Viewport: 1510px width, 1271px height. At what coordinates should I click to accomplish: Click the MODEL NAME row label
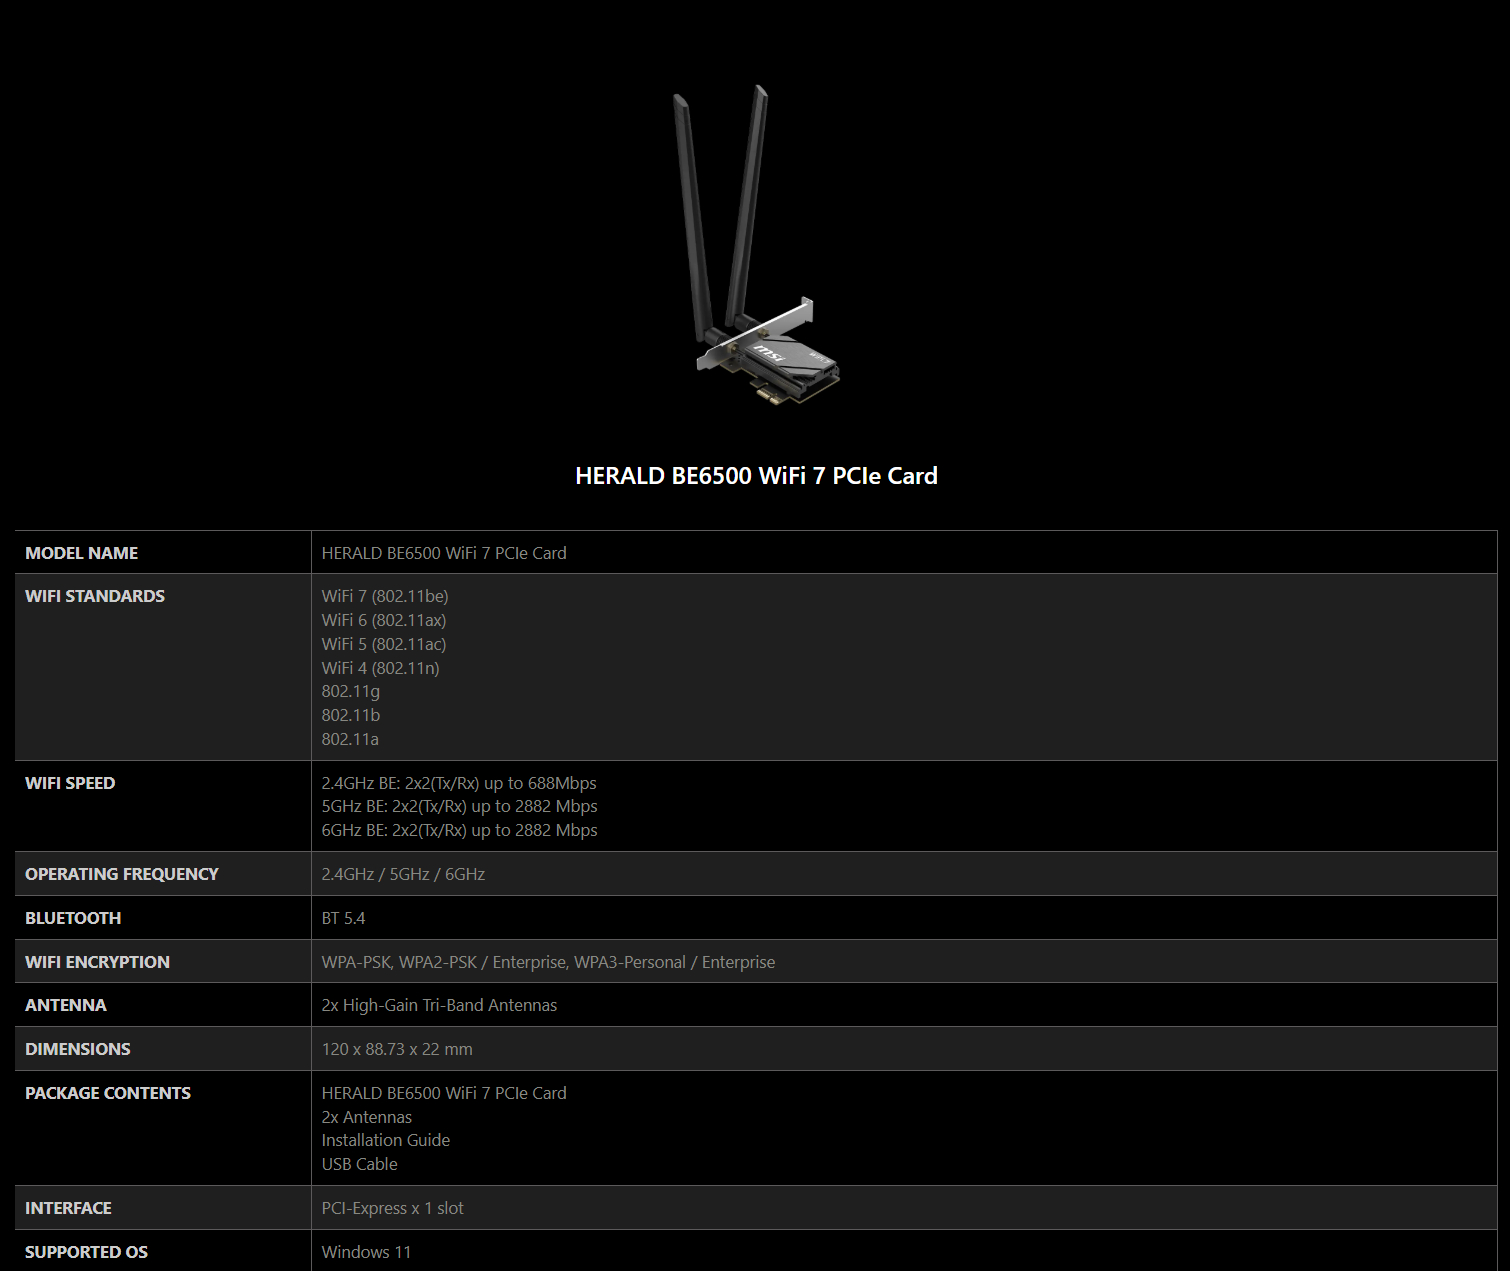[81, 553]
